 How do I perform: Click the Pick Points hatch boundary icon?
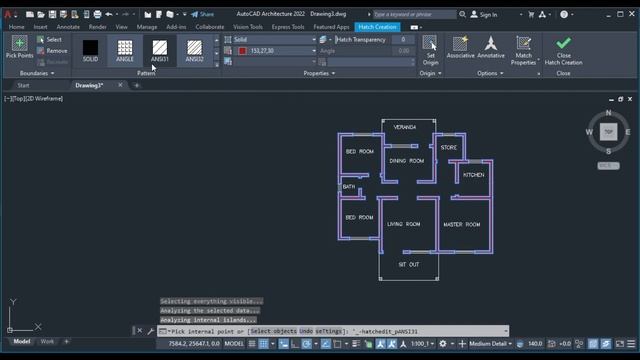(19, 43)
